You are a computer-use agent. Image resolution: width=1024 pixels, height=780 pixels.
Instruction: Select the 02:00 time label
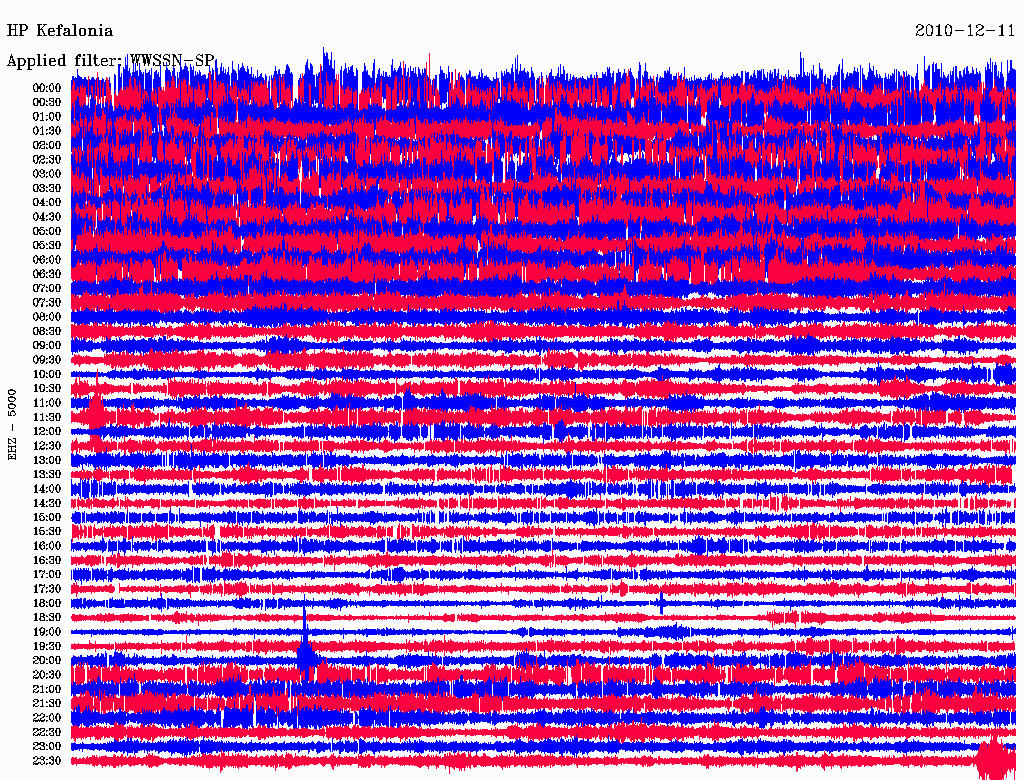coord(47,145)
